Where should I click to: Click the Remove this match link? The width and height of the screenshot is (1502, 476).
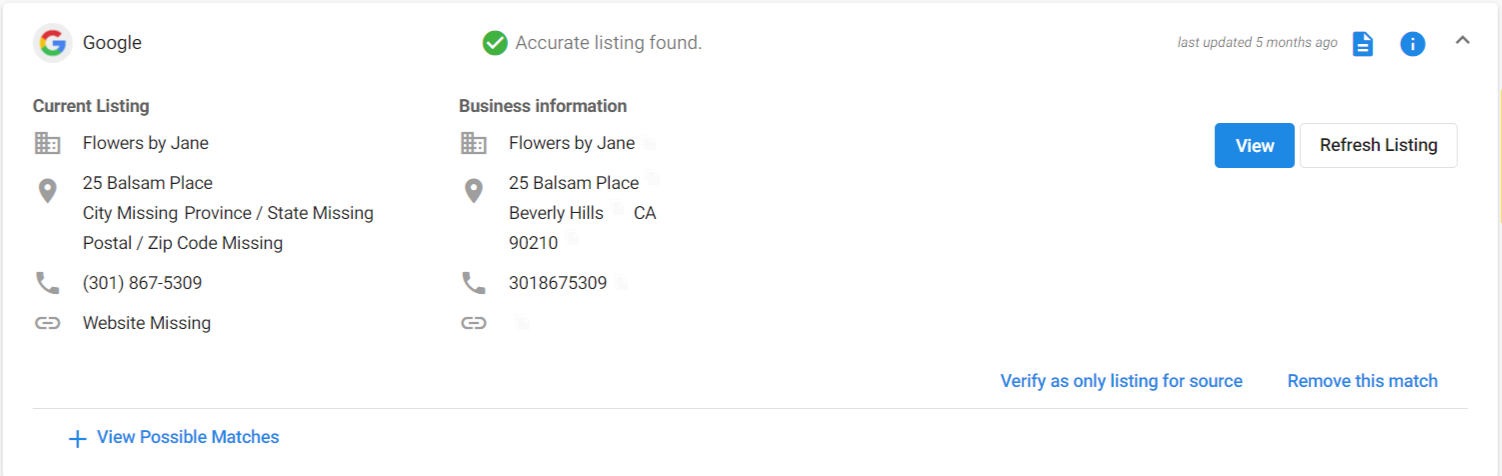click(x=1362, y=381)
